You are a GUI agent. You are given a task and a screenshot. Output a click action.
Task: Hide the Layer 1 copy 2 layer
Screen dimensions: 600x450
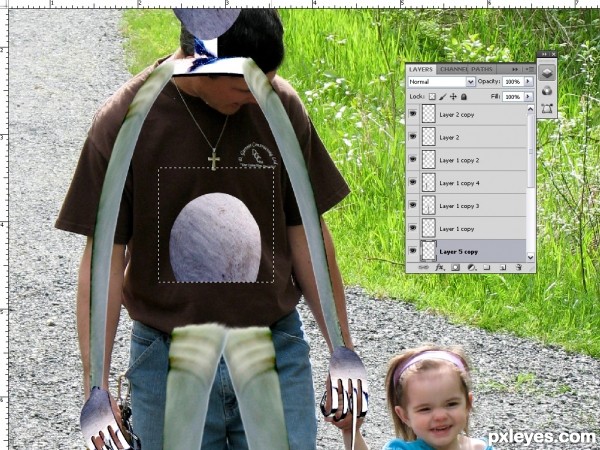click(x=413, y=159)
